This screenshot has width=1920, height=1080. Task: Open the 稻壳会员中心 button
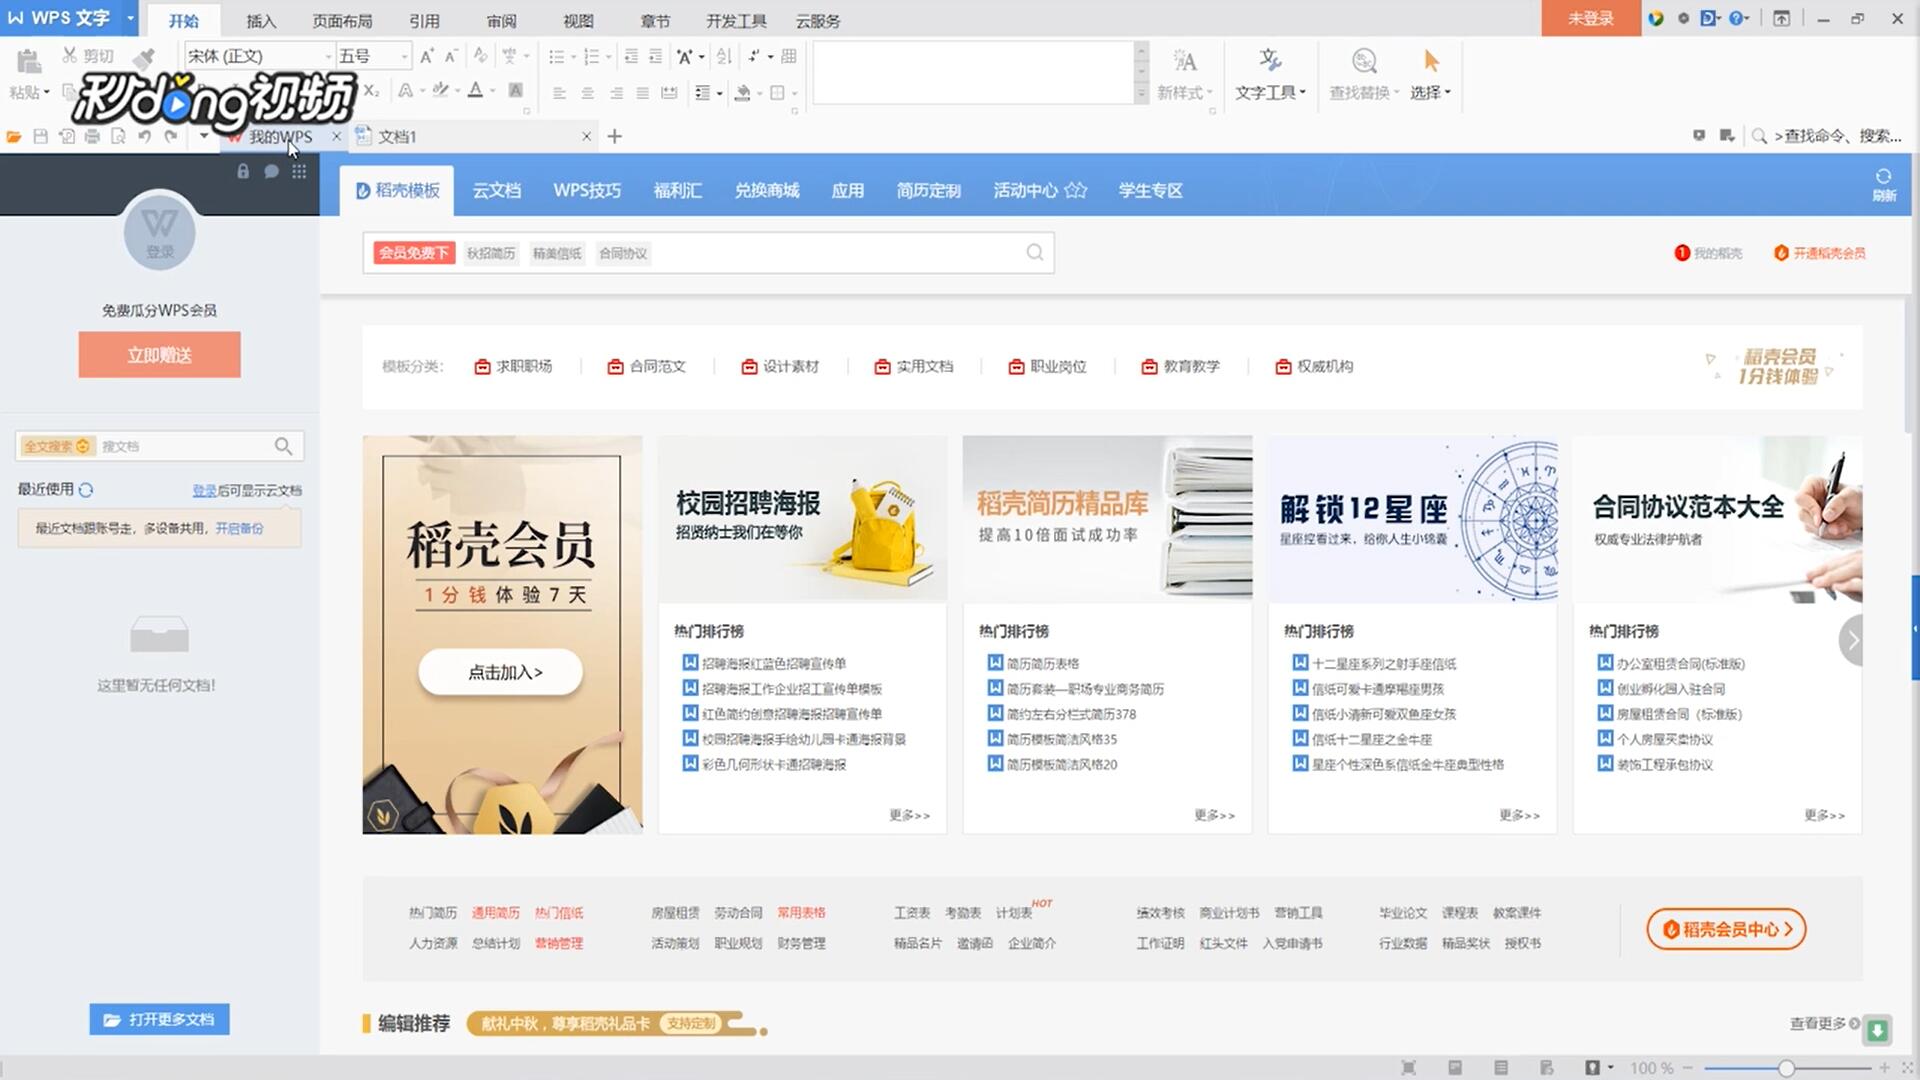1726,929
